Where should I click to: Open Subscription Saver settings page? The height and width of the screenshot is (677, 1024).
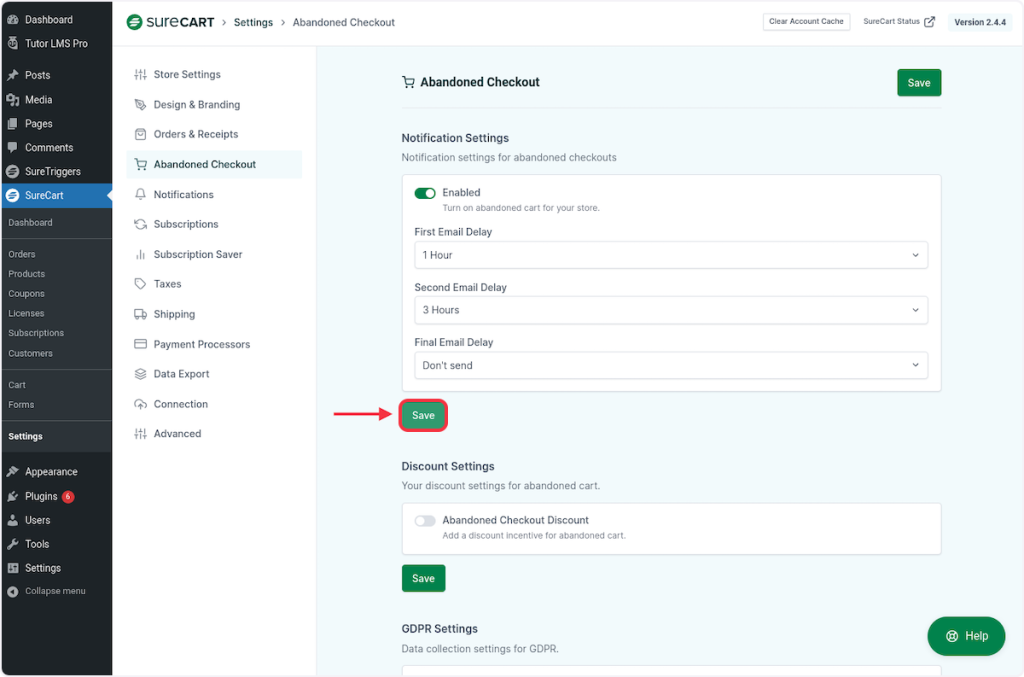[x=198, y=254]
